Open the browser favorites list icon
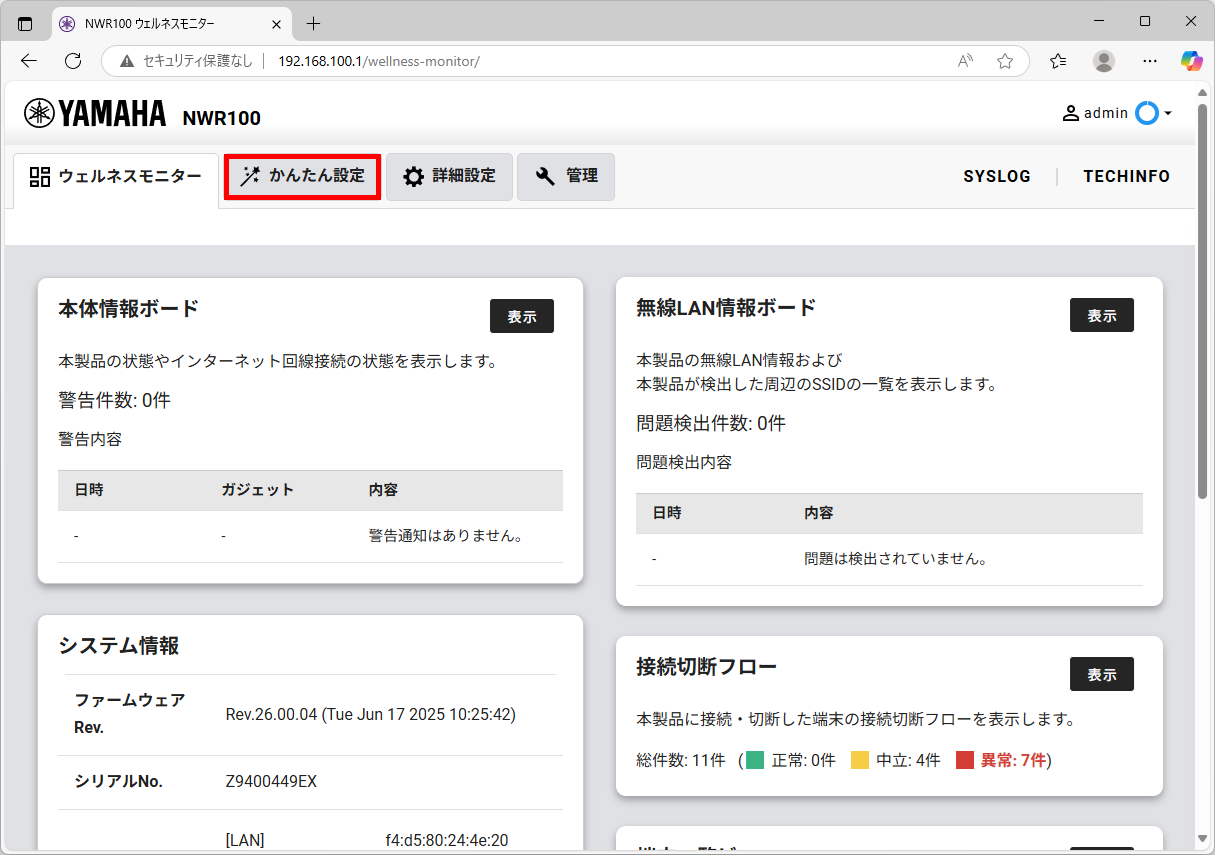The height and width of the screenshot is (855, 1215). [x=1058, y=61]
